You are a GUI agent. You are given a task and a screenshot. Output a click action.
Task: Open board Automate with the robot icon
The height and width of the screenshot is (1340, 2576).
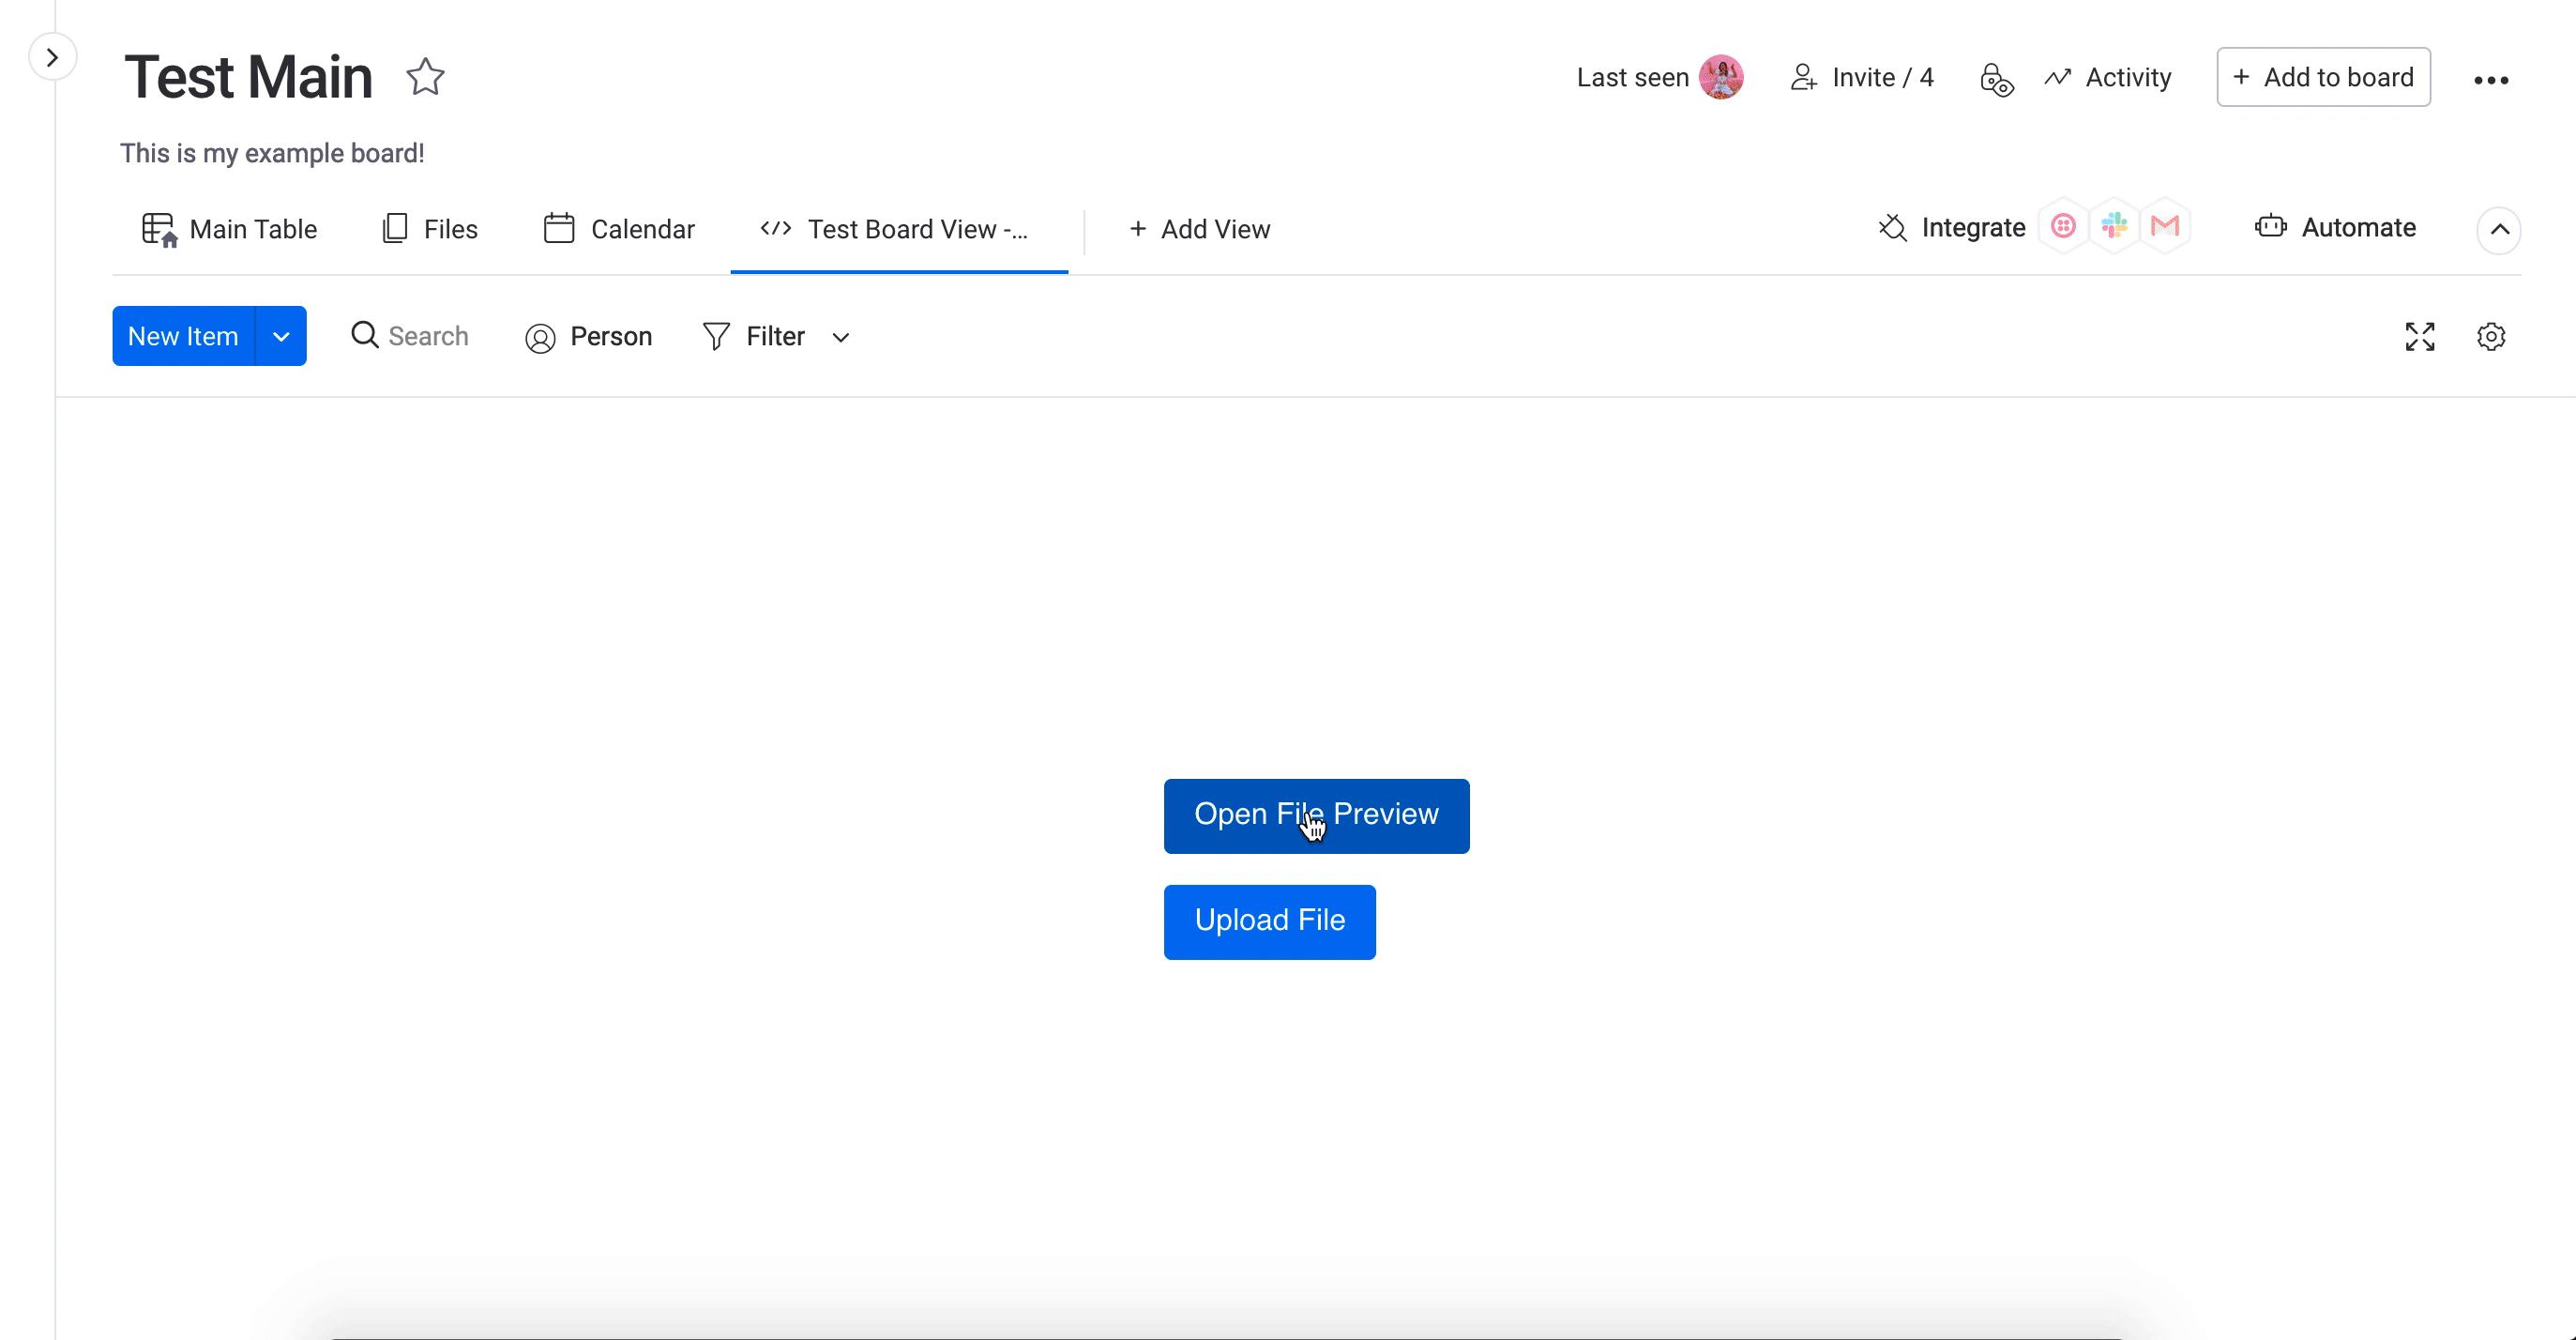[x=2270, y=227]
